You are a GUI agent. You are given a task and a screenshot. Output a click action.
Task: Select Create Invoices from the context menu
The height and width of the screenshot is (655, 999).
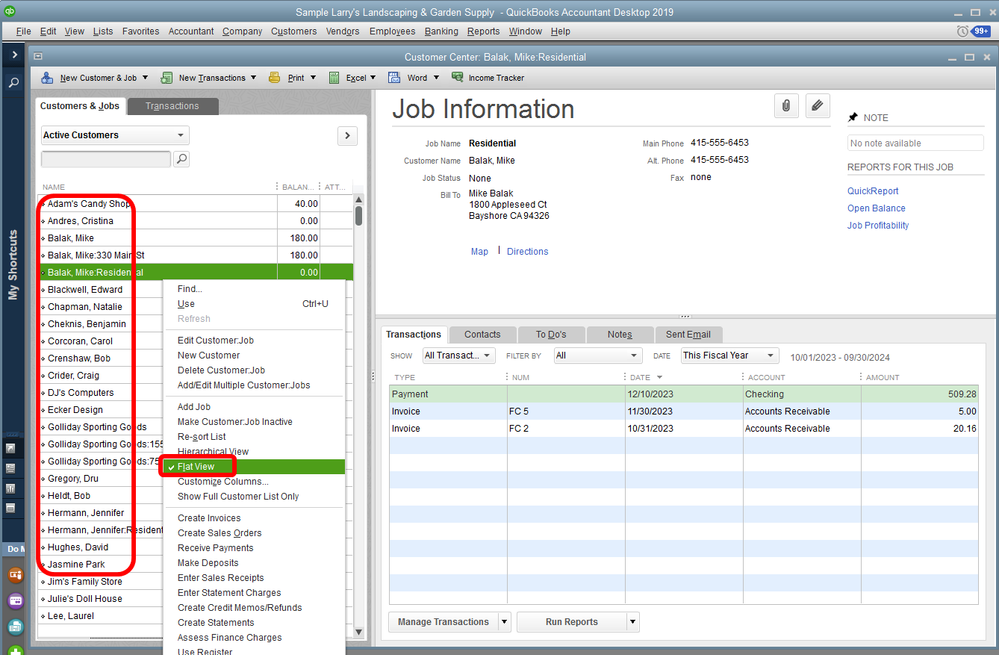[x=208, y=518]
